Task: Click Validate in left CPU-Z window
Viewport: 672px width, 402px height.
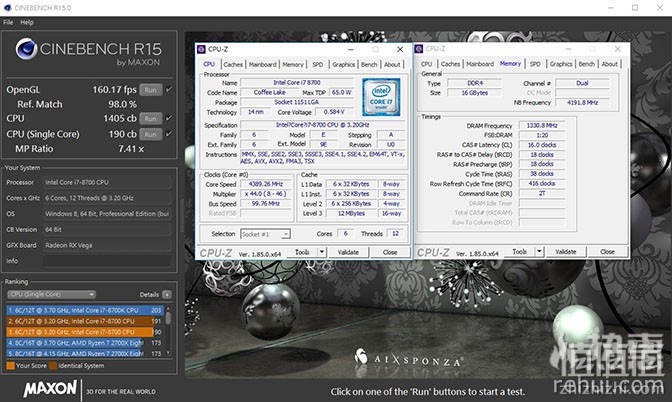Action: pos(348,252)
